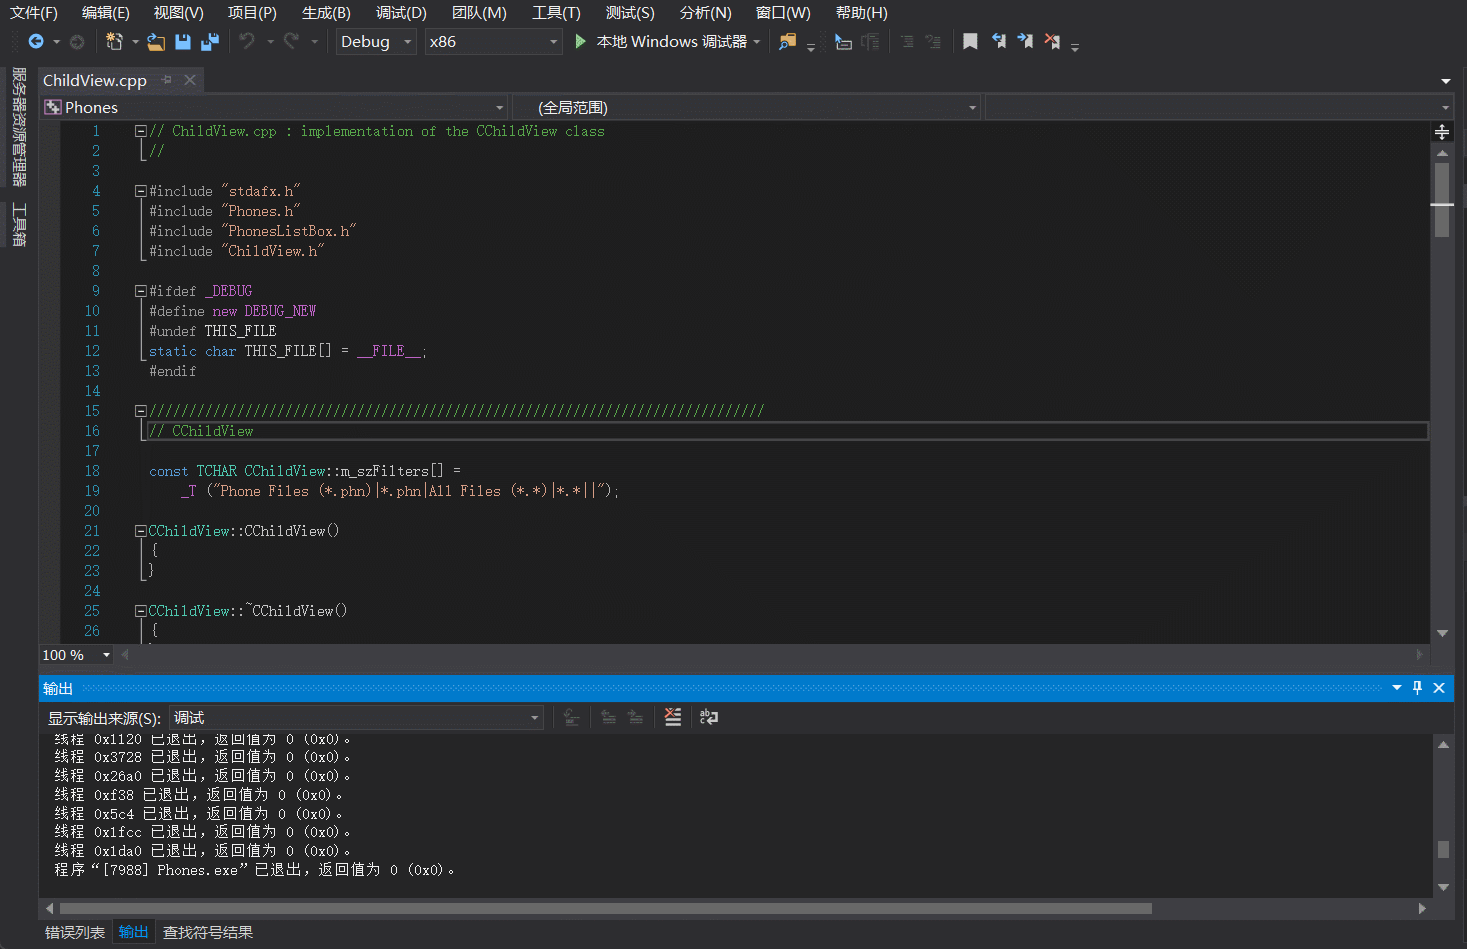Image resolution: width=1467 pixels, height=949 pixels.
Task: Click the Find in Files toolbar icon
Action: 788,41
